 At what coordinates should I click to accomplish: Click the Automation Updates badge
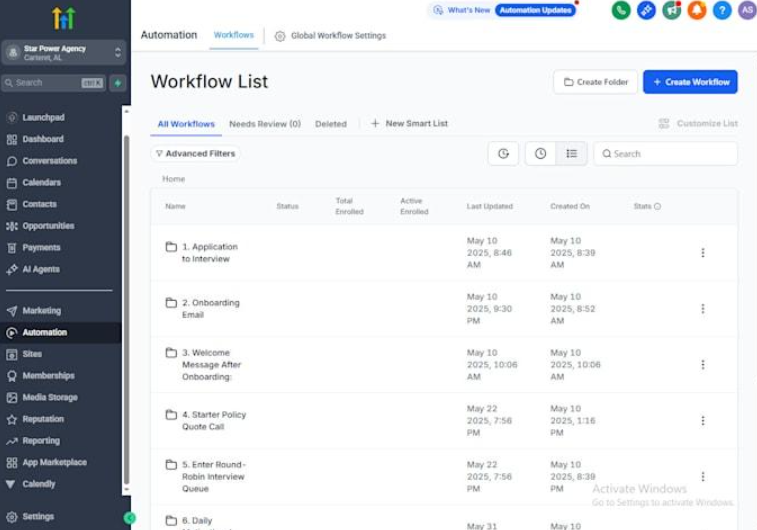tap(535, 10)
